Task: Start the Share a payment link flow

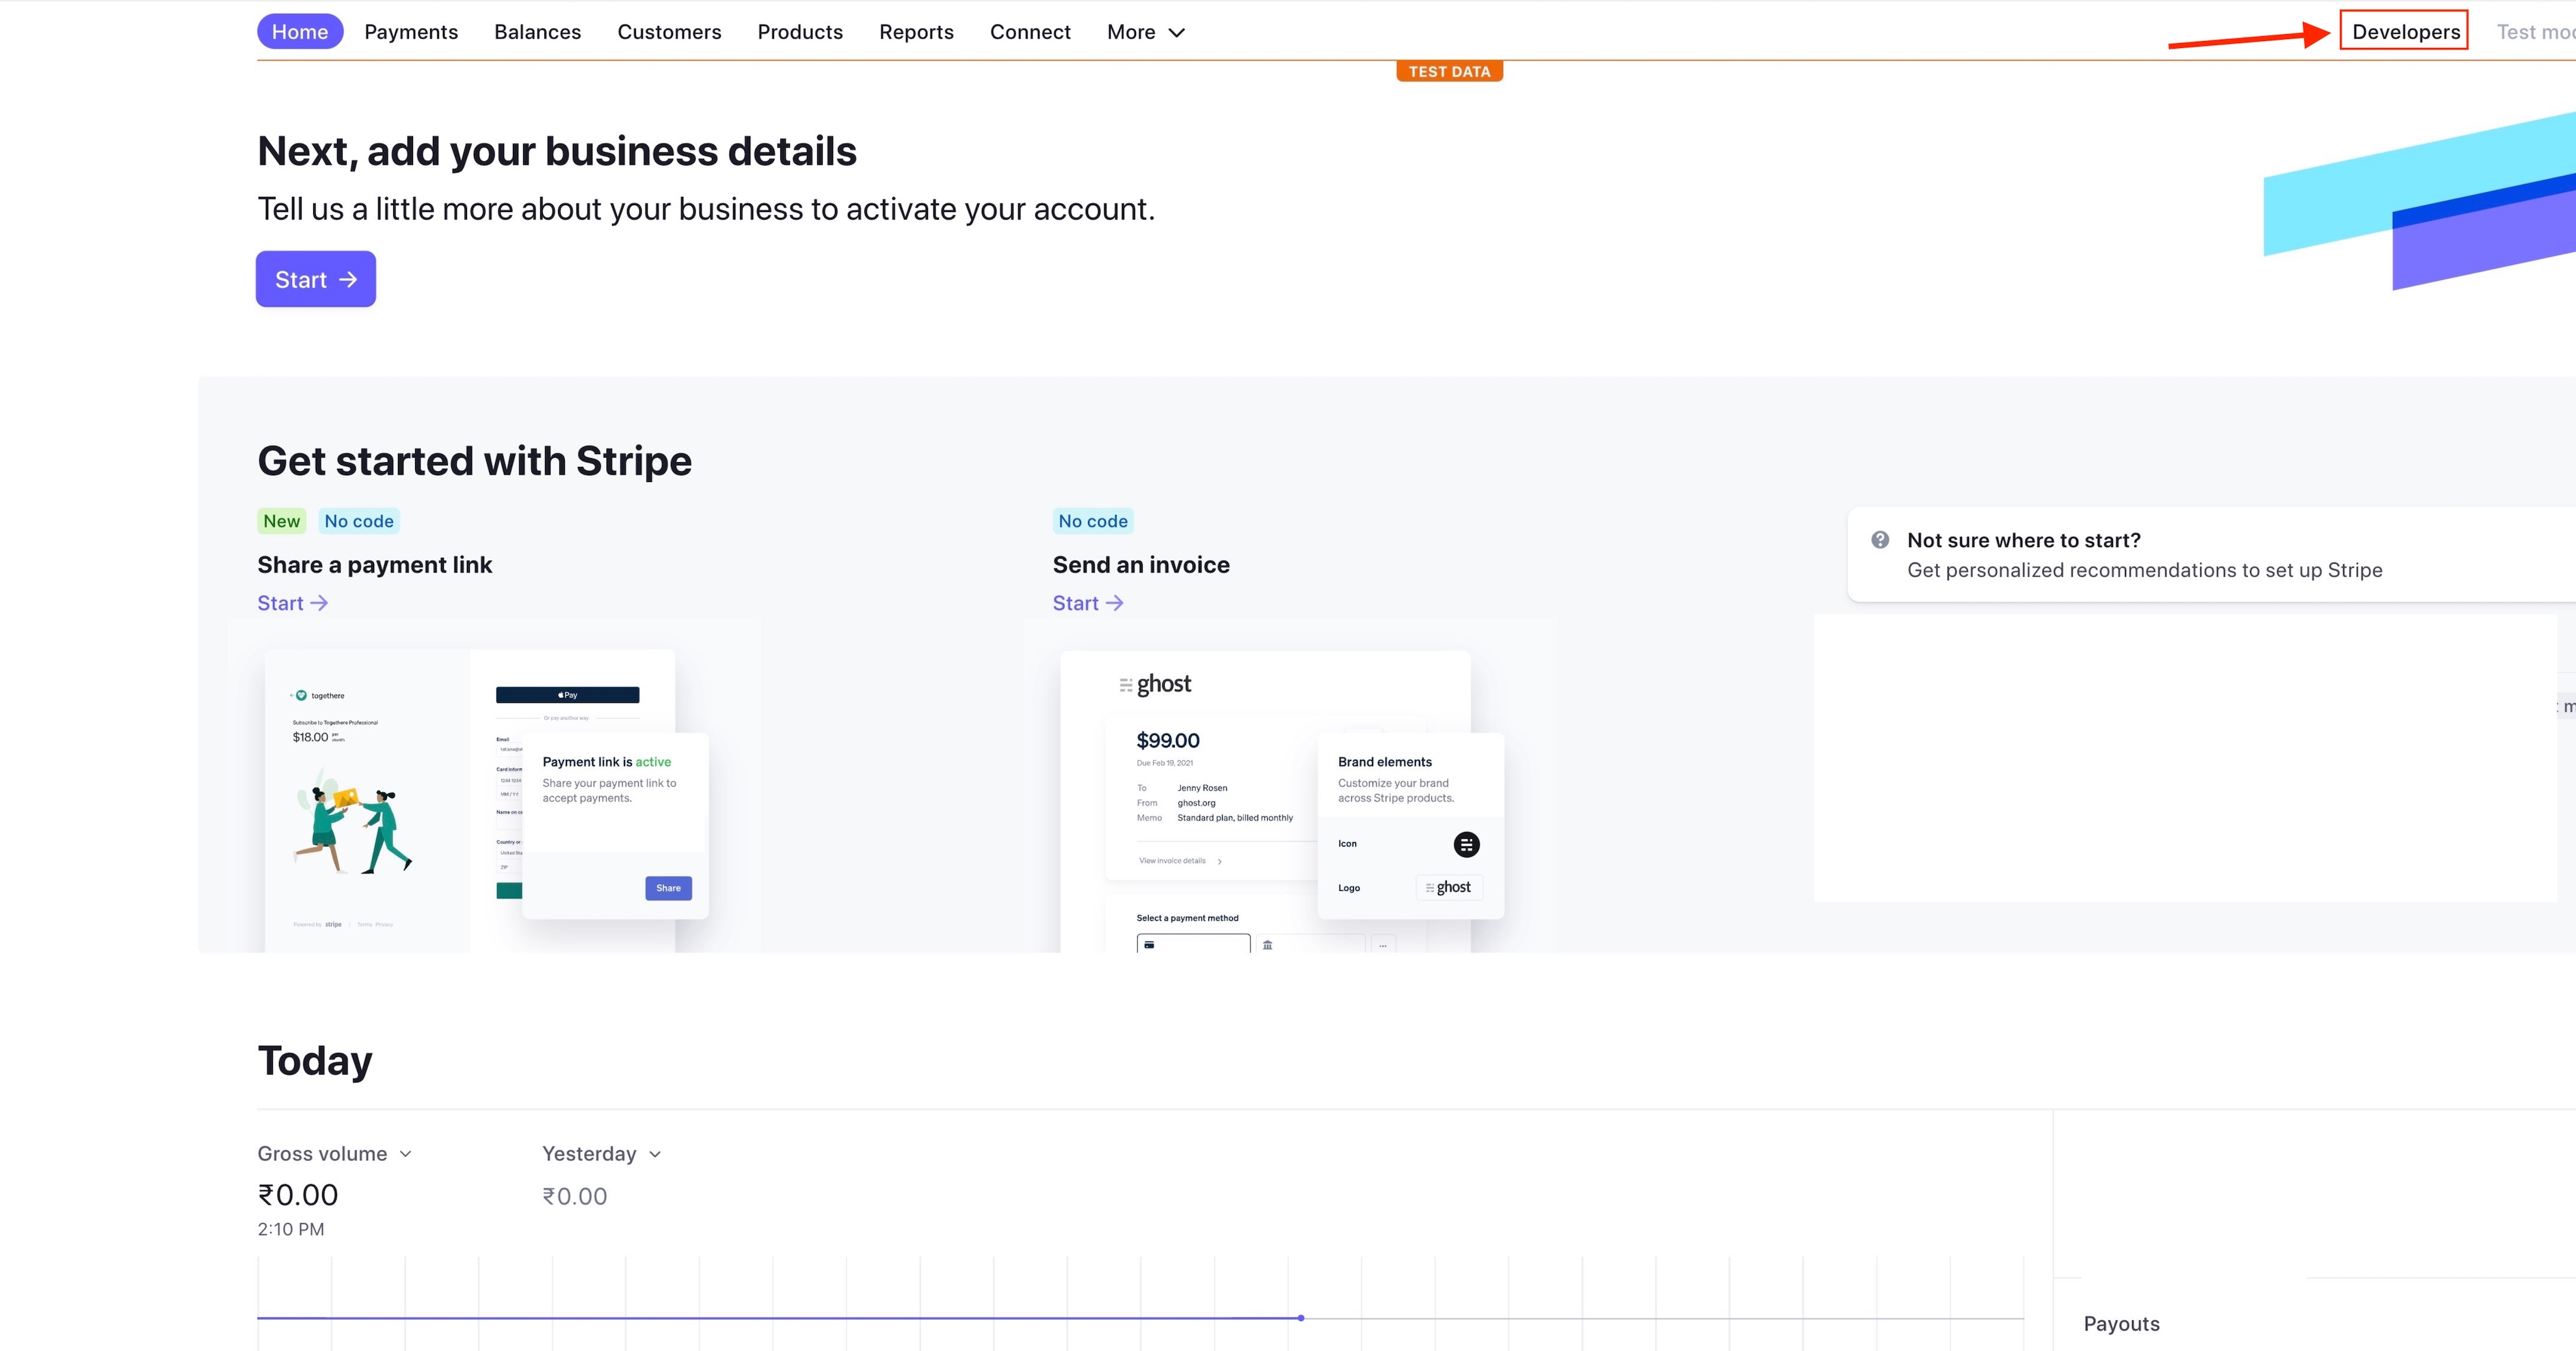Action: pyautogui.click(x=292, y=603)
